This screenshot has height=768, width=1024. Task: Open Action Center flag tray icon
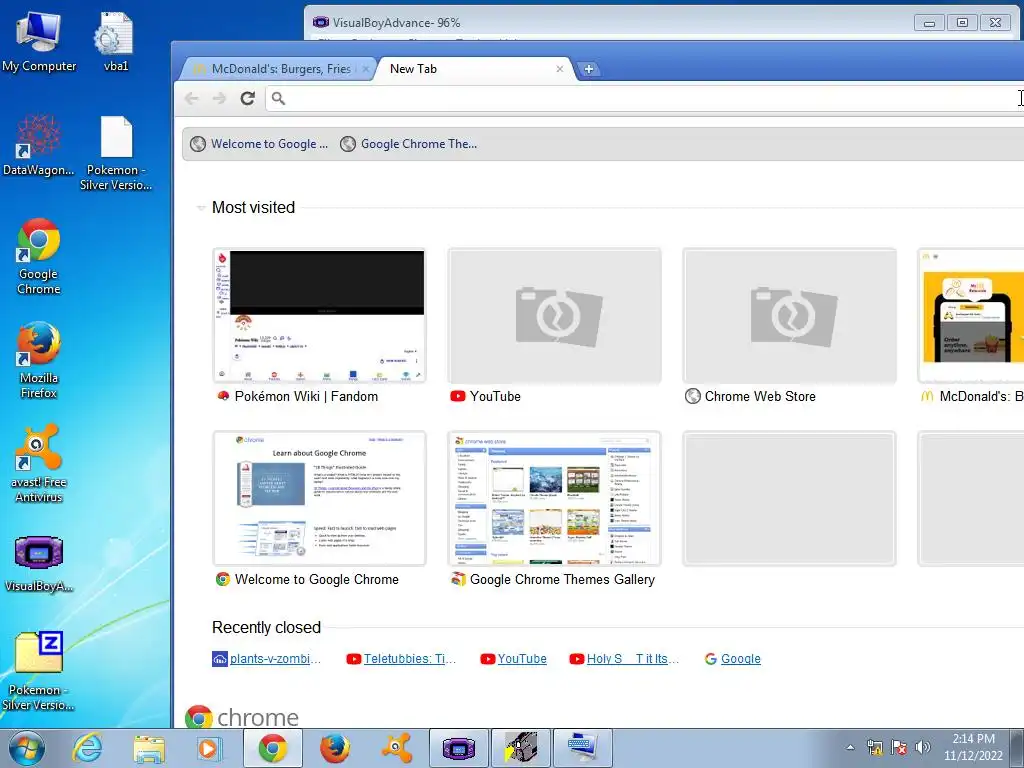click(899, 748)
